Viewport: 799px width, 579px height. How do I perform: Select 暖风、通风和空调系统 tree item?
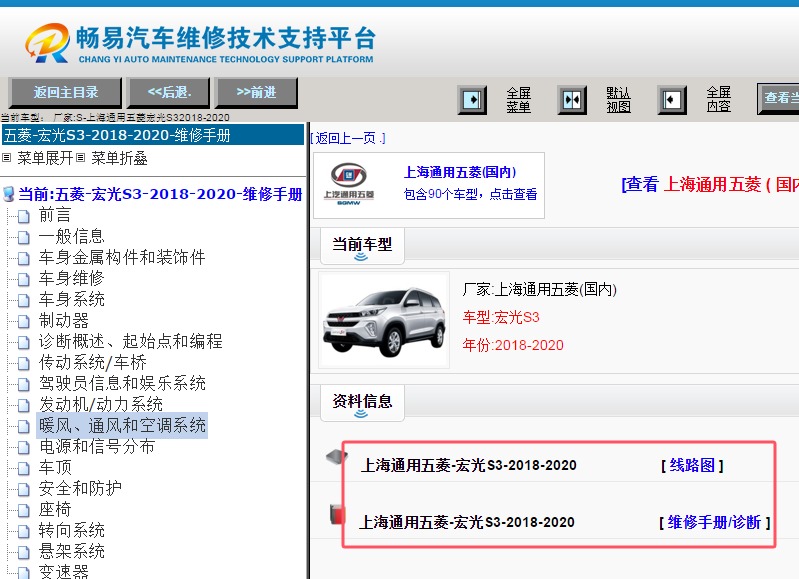(x=122, y=425)
